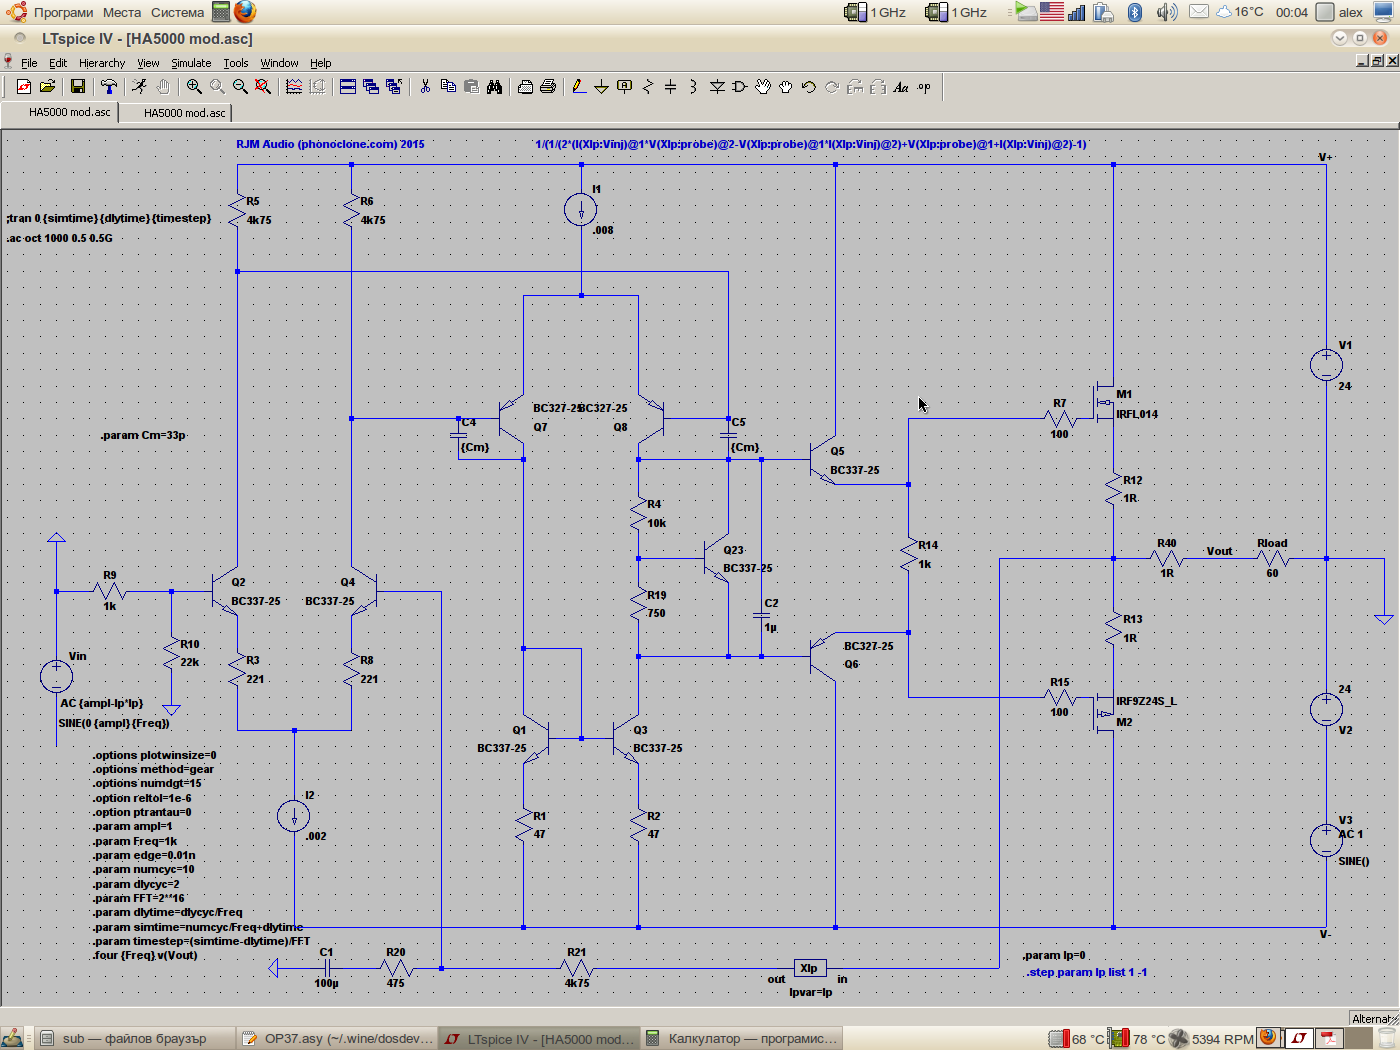Select the Label Net tool
1400x1050 pixels.
click(625, 87)
